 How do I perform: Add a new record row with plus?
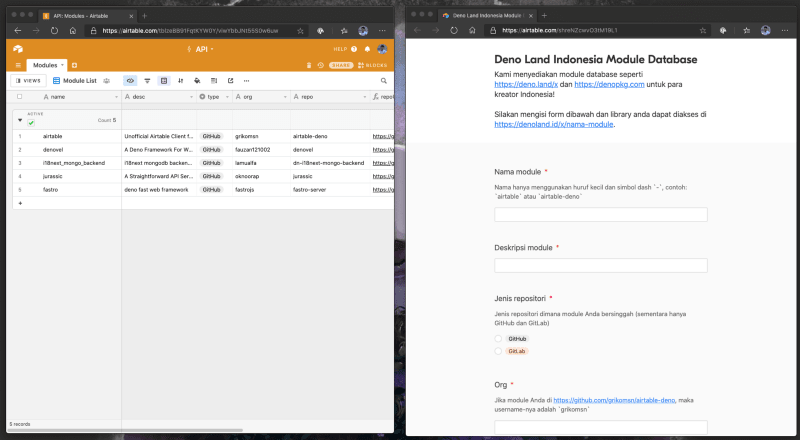20,203
